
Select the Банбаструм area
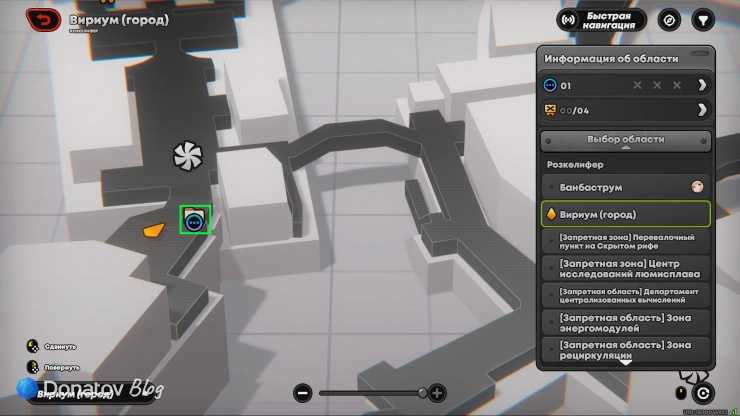click(626, 187)
